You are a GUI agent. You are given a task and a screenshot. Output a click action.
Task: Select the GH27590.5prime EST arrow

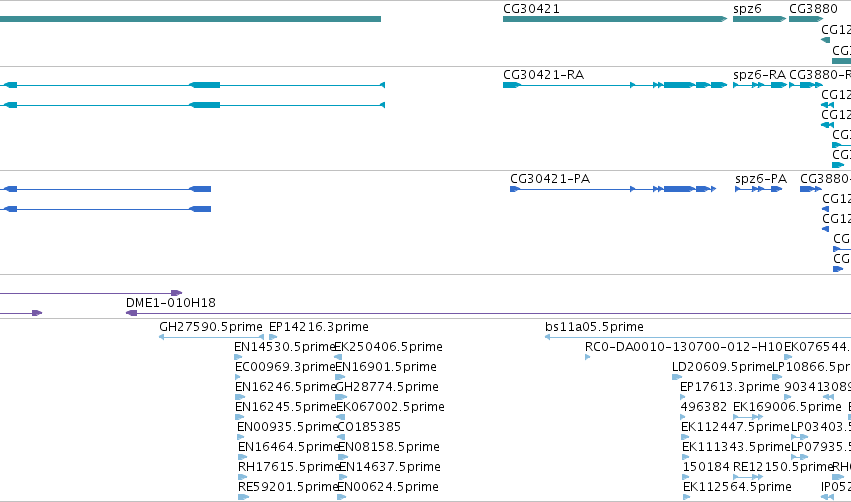pos(212,337)
